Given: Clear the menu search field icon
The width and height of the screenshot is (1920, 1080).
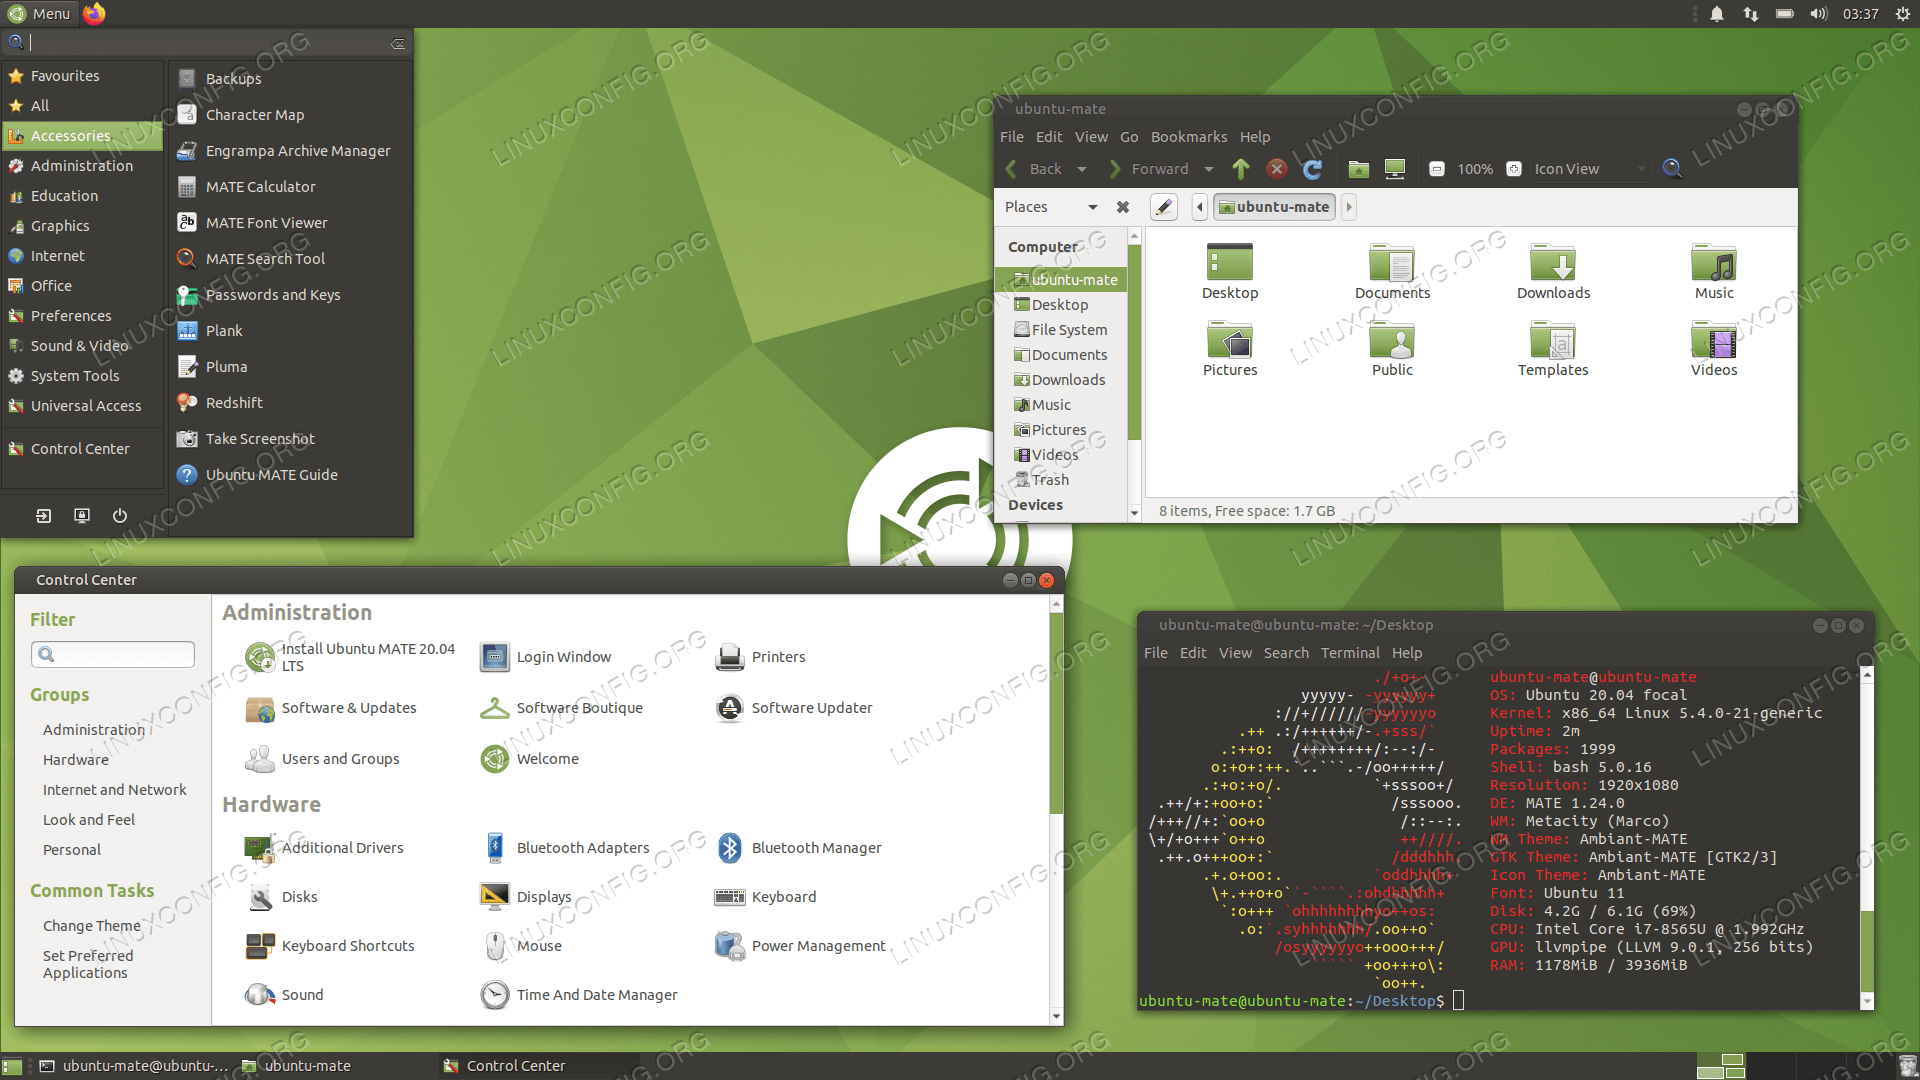Looking at the screenshot, I should click(398, 43).
